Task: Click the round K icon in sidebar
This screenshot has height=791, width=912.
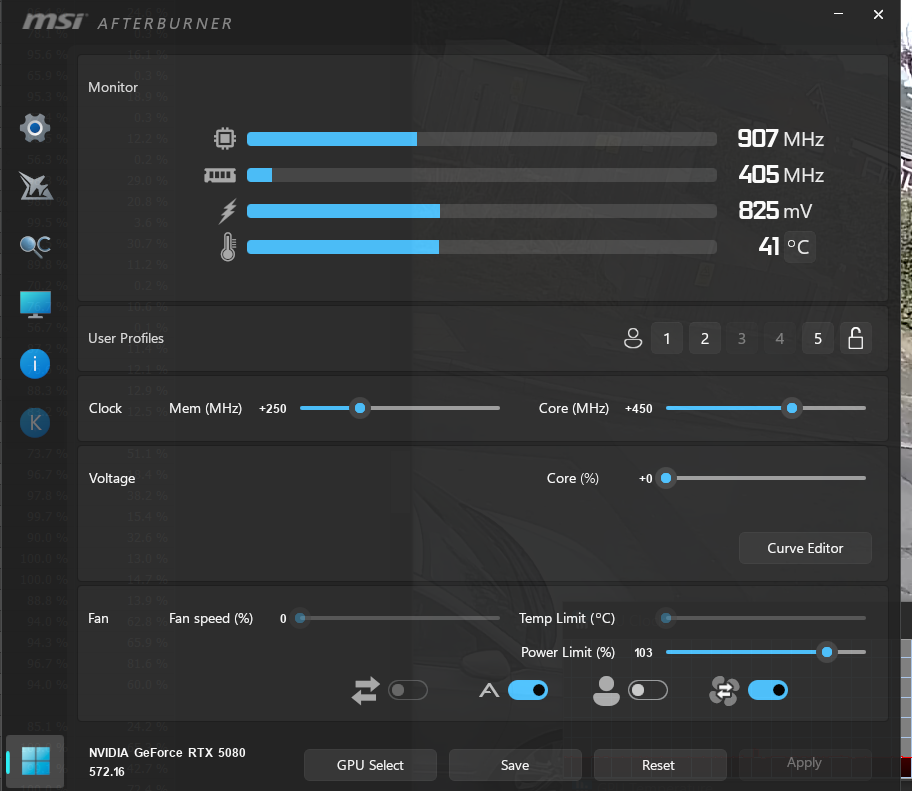Action: (35, 423)
